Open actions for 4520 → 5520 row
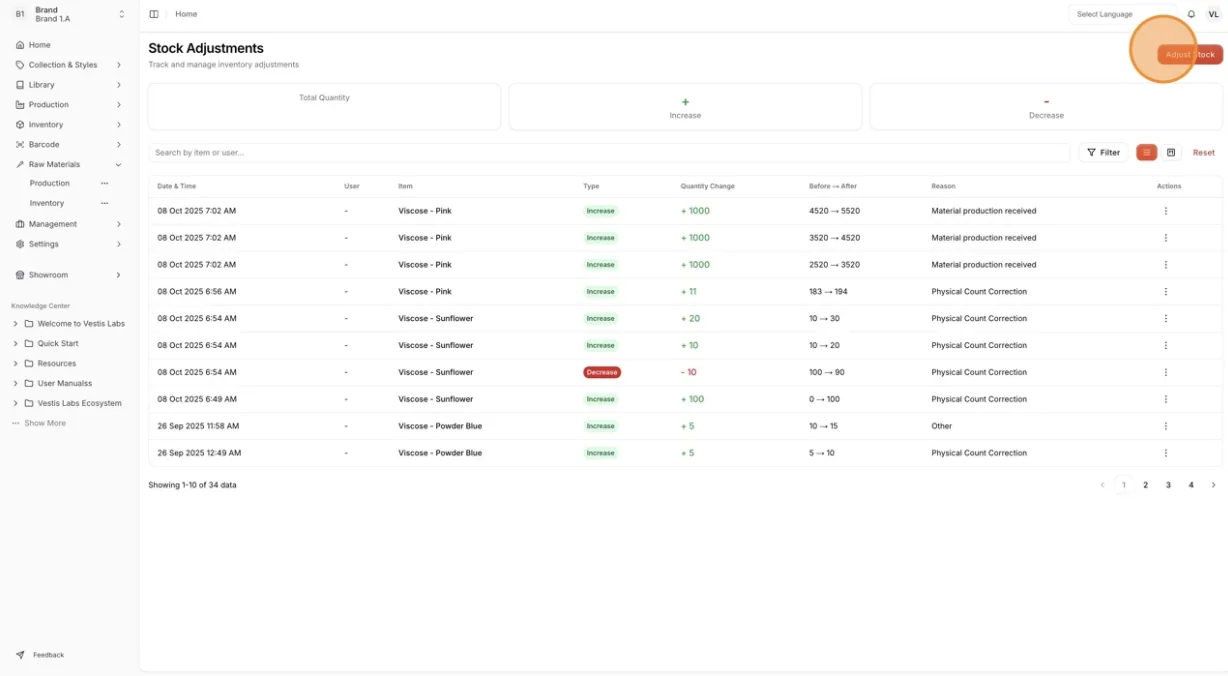1228x676 pixels. coord(1165,211)
